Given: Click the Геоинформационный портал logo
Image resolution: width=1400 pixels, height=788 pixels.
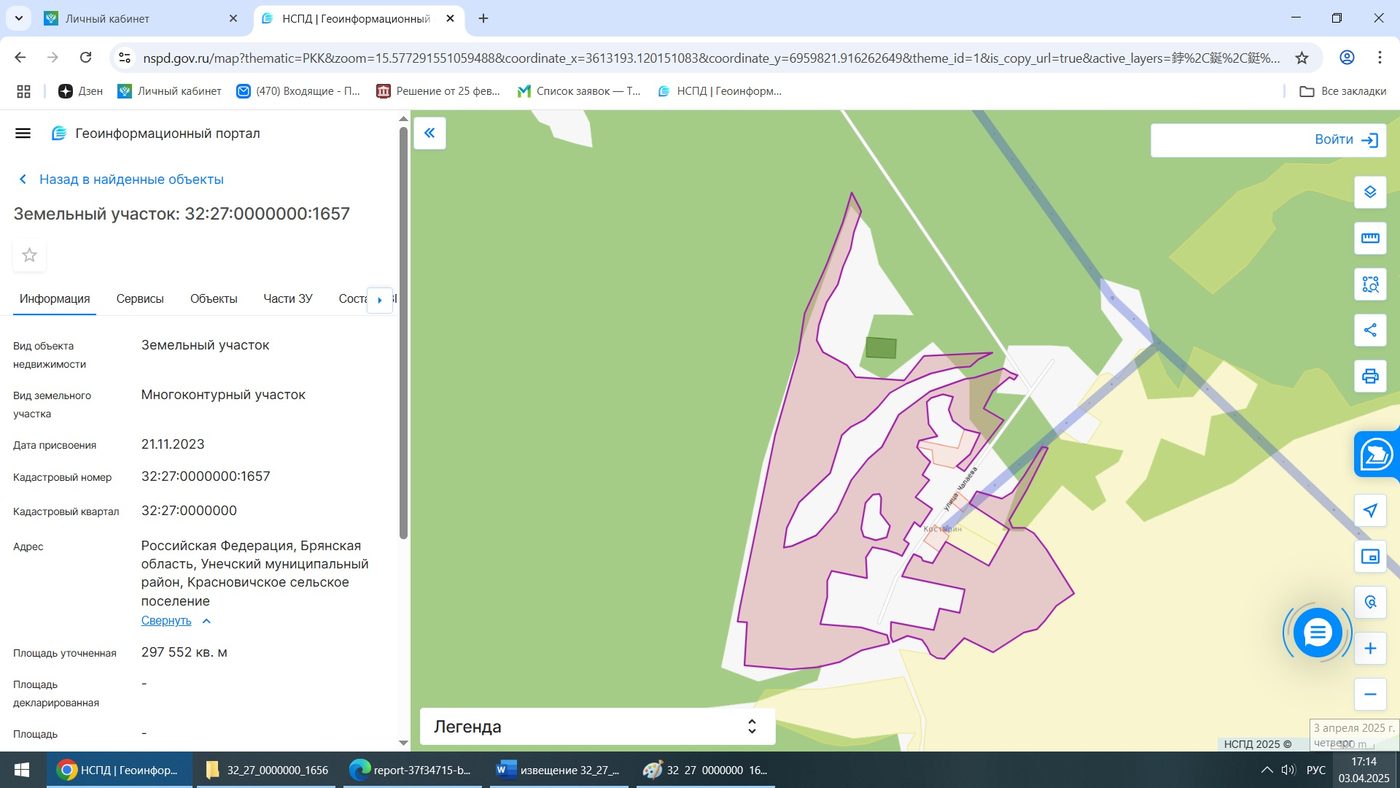Looking at the screenshot, I should [x=156, y=133].
